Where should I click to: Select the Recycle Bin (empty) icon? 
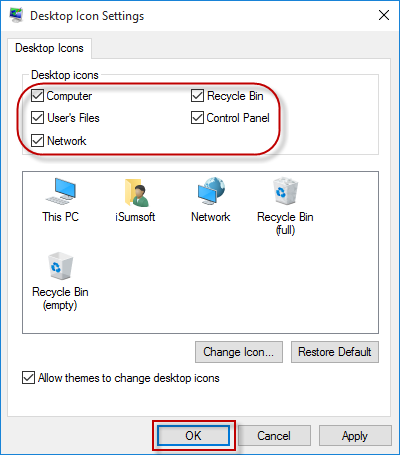pyautogui.click(x=60, y=266)
